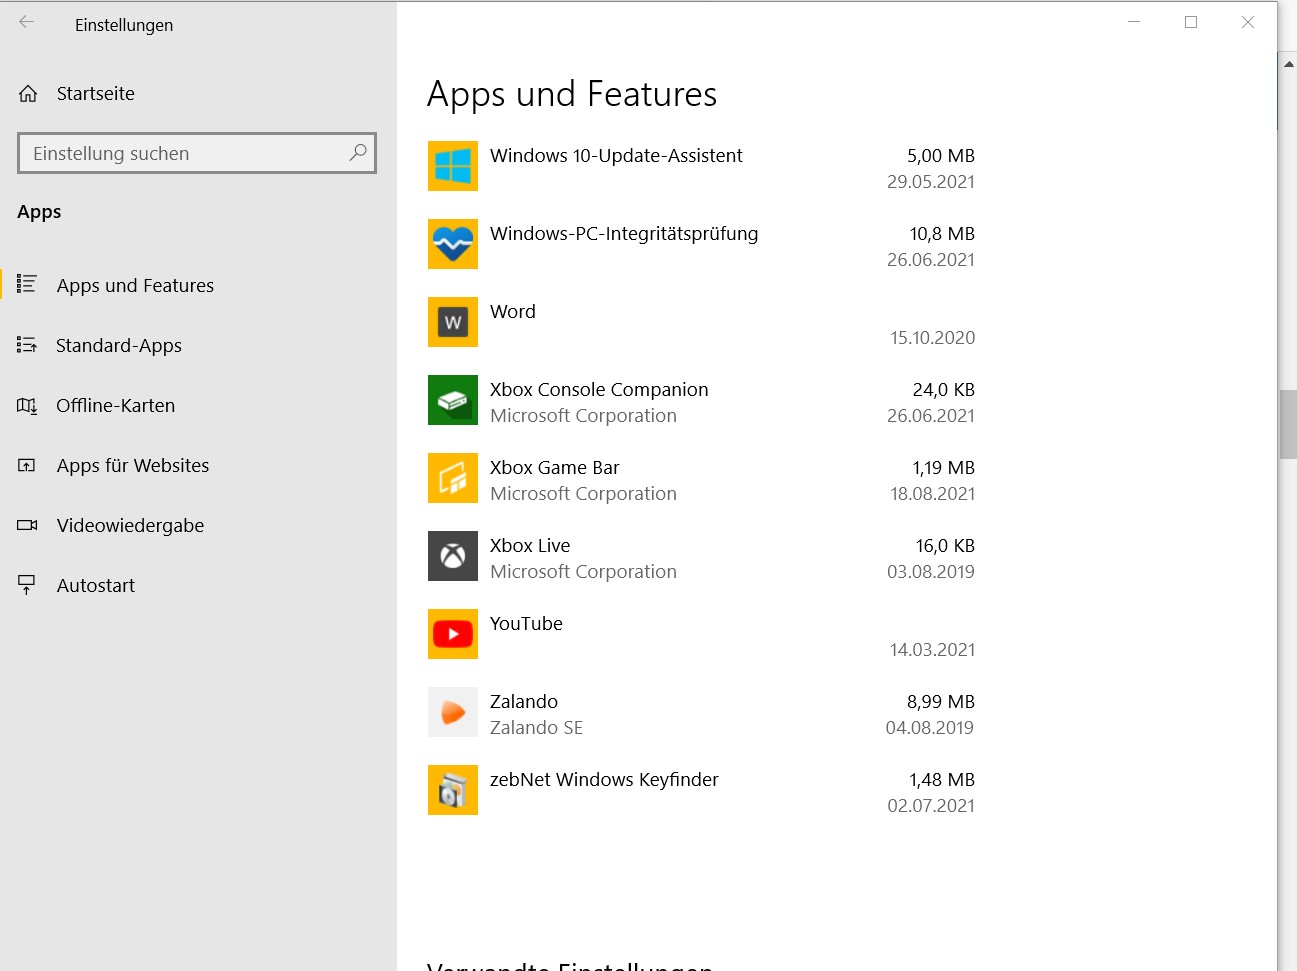The image size is (1297, 971).
Task: Click the zebNet Windows Keyfinder icon
Action: [452, 790]
